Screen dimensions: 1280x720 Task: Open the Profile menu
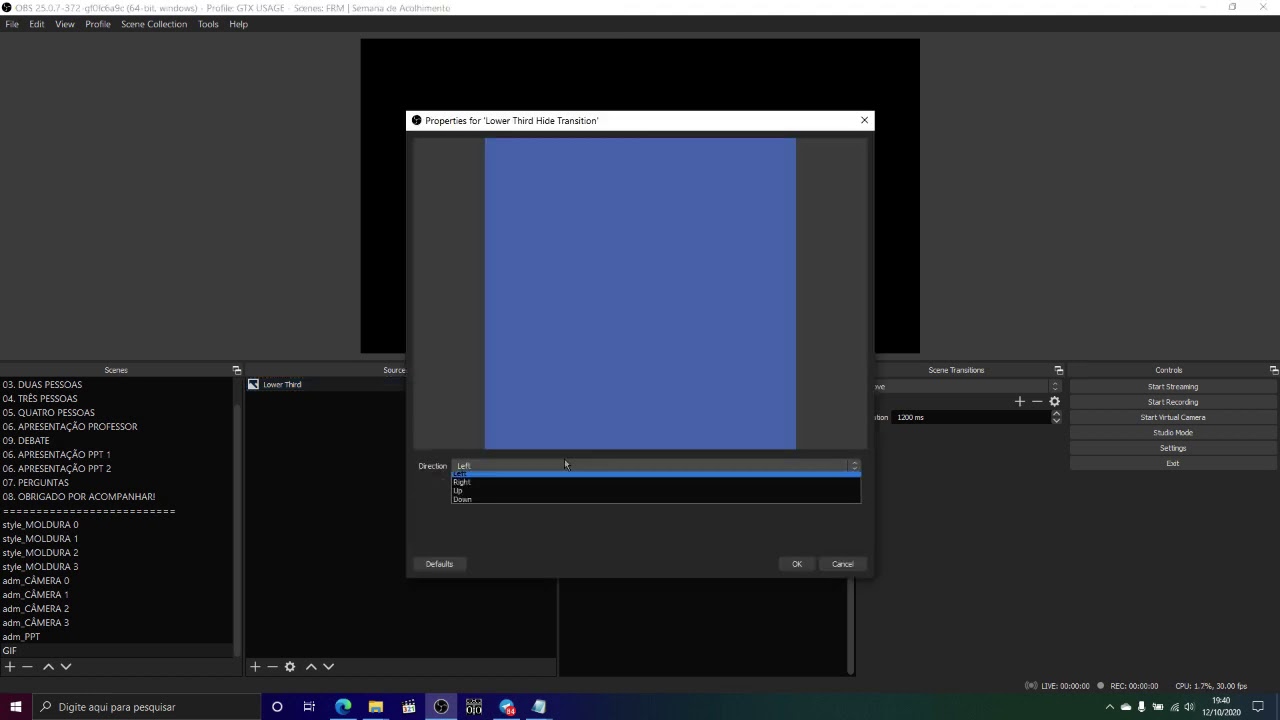pyautogui.click(x=98, y=24)
